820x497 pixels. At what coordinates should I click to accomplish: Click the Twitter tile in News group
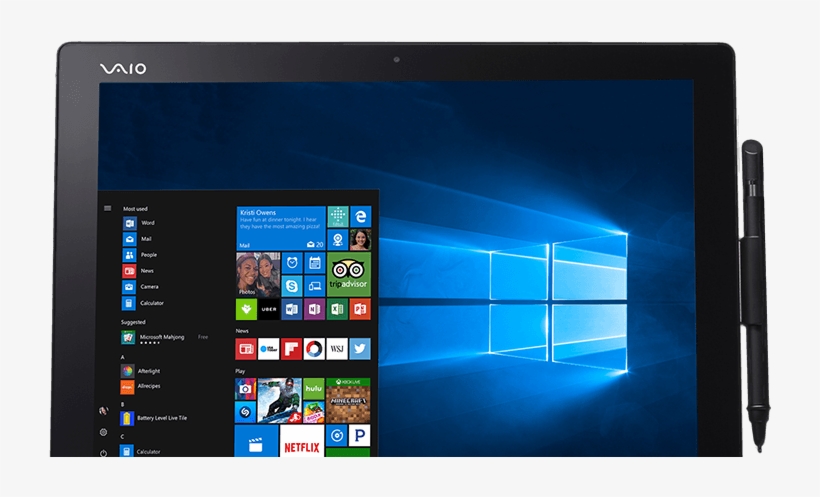pyautogui.click(x=360, y=349)
